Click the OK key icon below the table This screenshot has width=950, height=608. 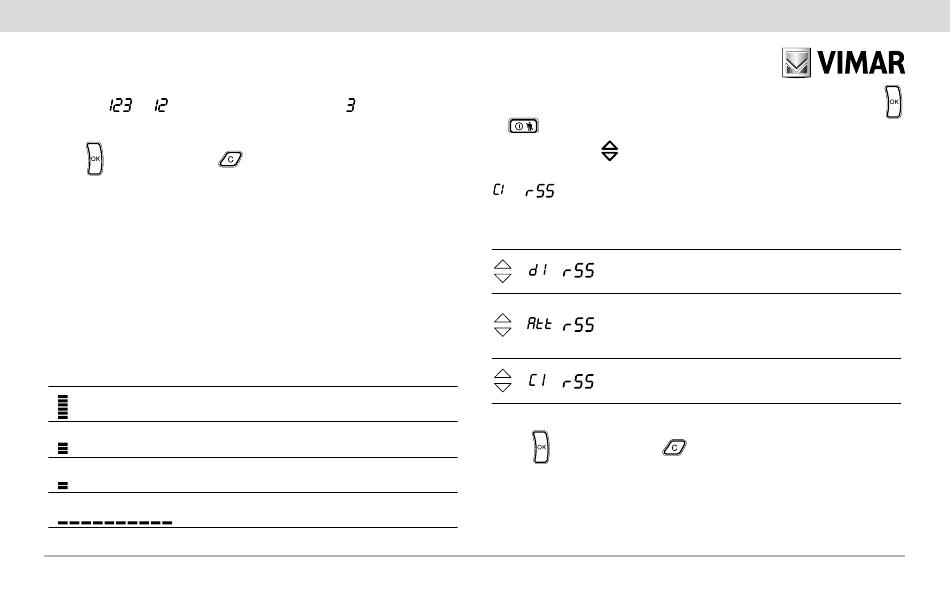click(x=540, y=447)
